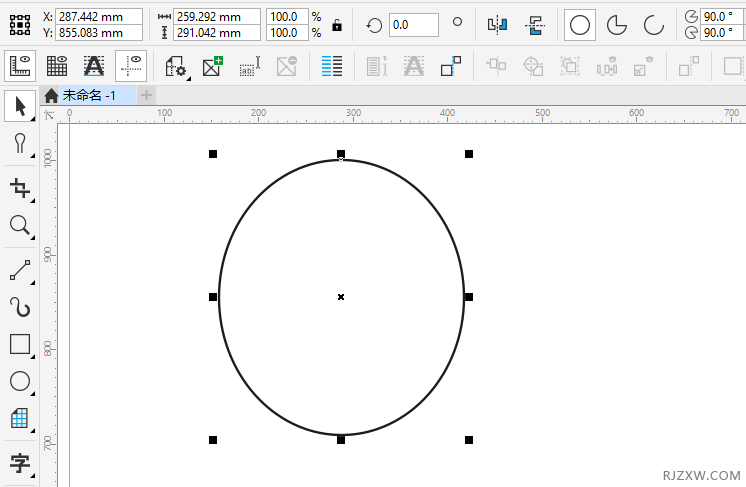Add a new document tab with plus
The image size is (746, 487).
(x=147, y=95)
